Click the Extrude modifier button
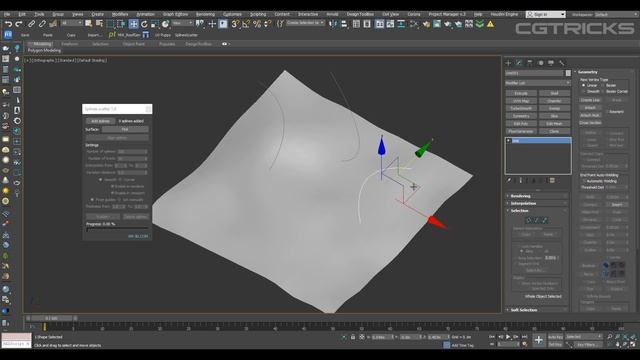This screenshot has width=640, height=360. tap(521, 93)
